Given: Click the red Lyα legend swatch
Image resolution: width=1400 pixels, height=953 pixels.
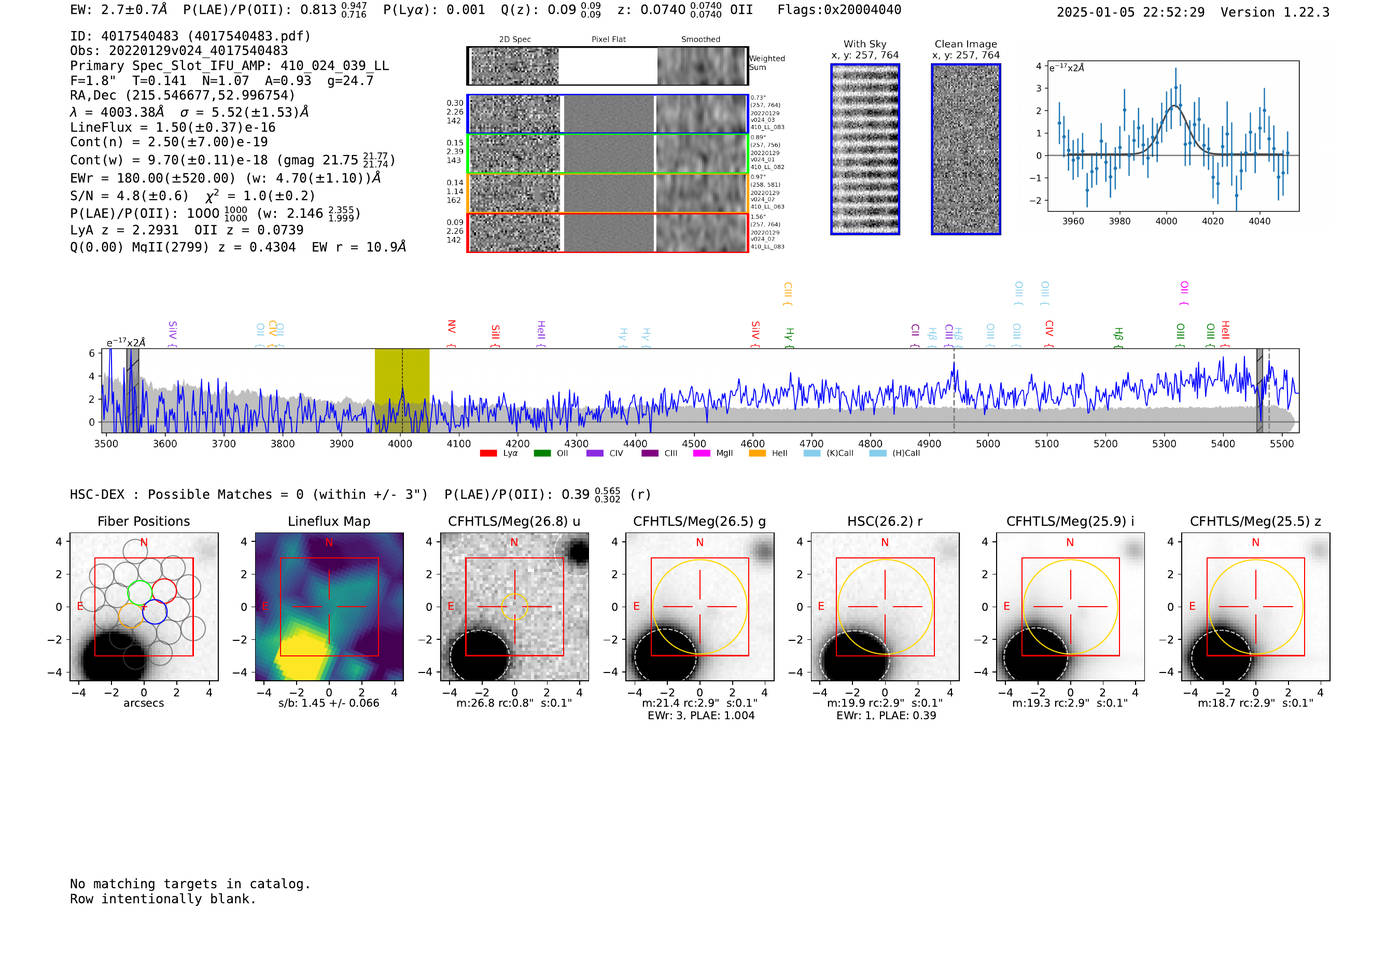Looking at the screenshot, I should (x=488, y=454).
